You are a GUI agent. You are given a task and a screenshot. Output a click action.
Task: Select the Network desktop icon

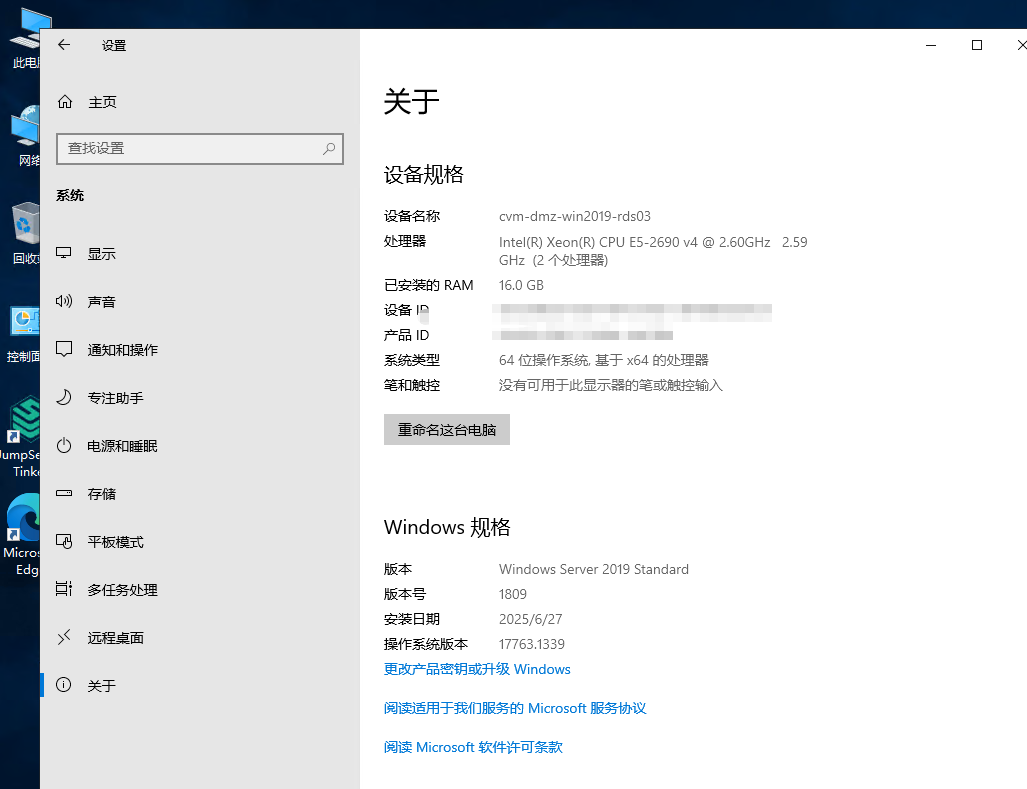click(26, 136)
